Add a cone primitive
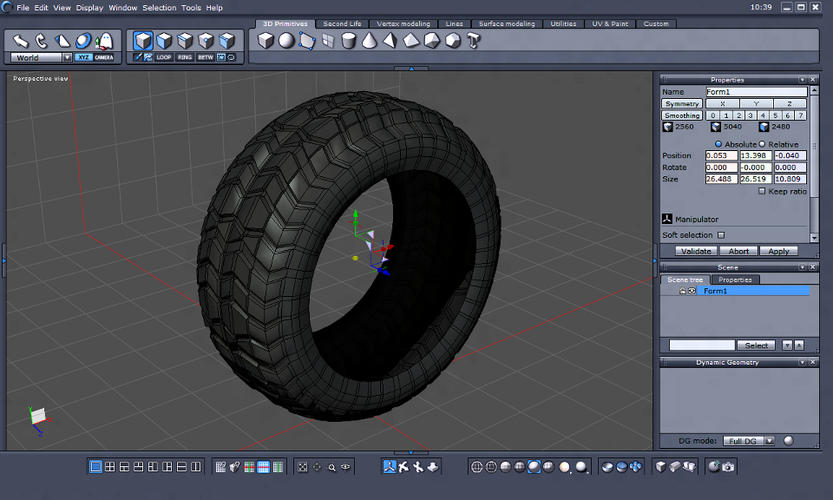 [x=369, y=40]
